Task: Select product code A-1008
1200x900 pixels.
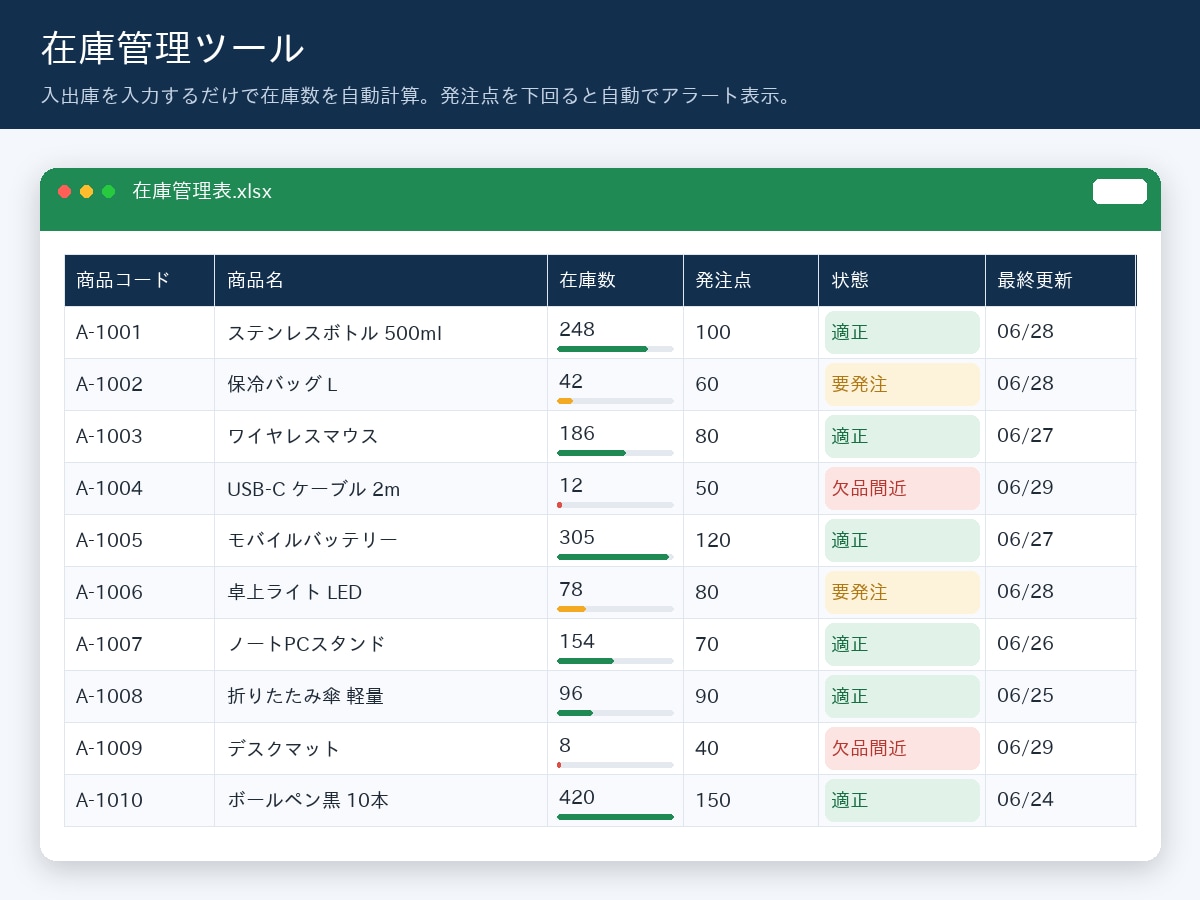Action: 110,697
